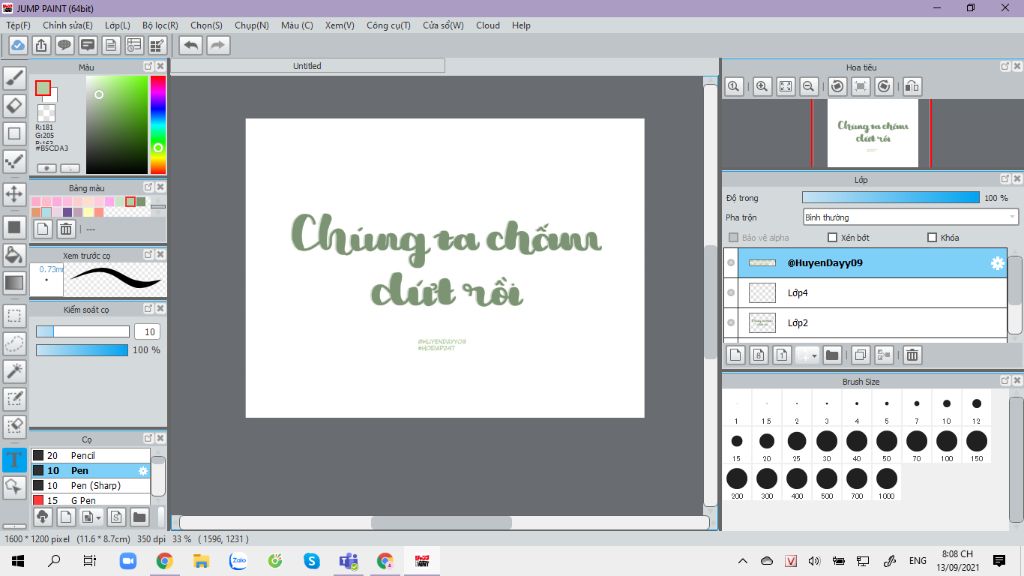Fit navigator view to screen

tap(786, 86)
